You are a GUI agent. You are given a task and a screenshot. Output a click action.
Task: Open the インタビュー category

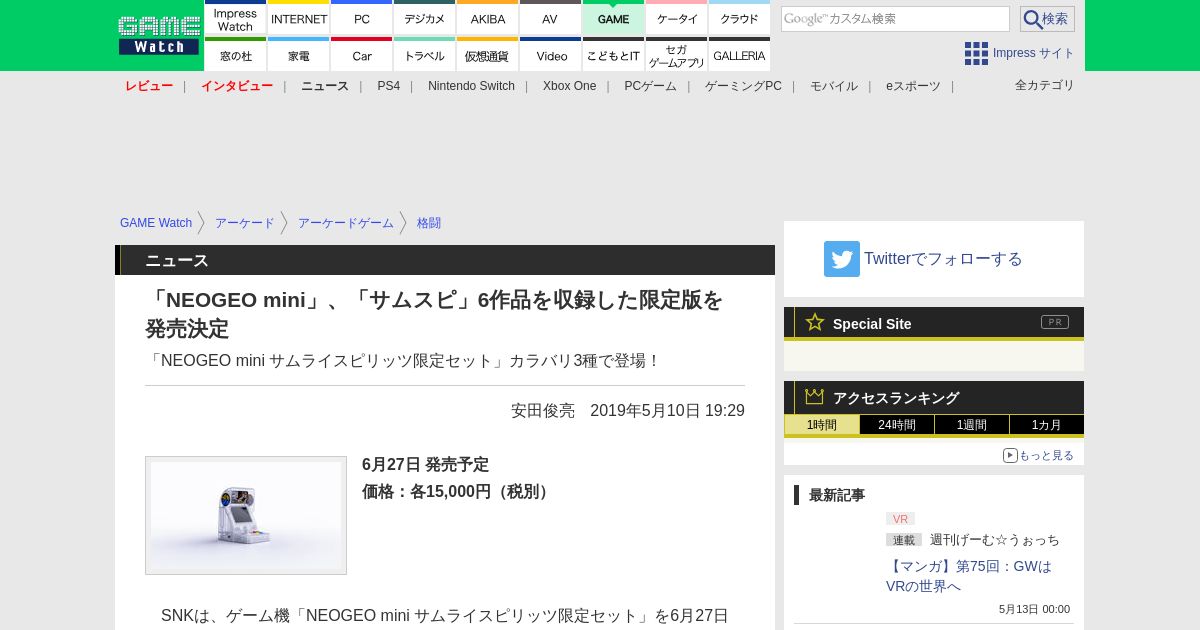pyautogui.click(x=237, y=86)
